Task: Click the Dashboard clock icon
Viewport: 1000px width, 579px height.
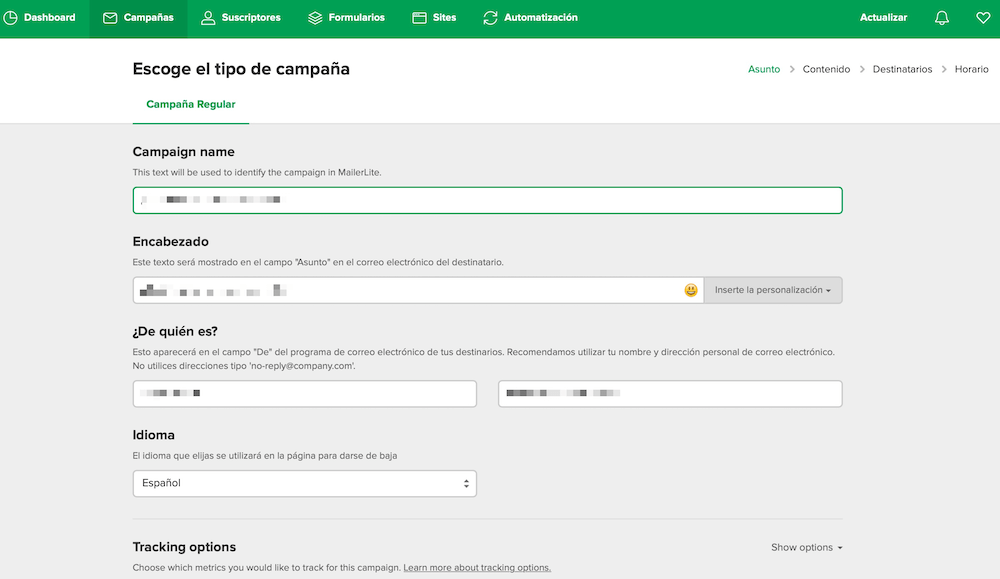Action: click(x=11, y=18)
